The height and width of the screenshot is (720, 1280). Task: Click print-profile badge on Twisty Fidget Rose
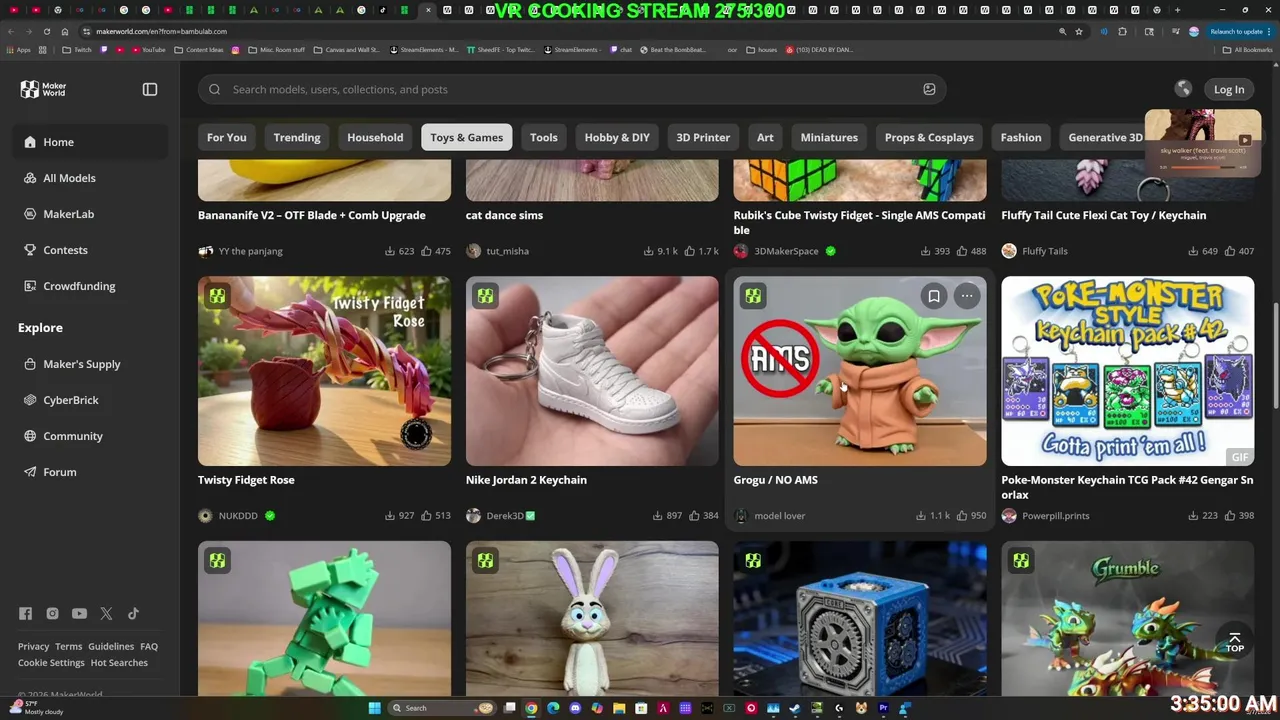click(x=217, y=296)
